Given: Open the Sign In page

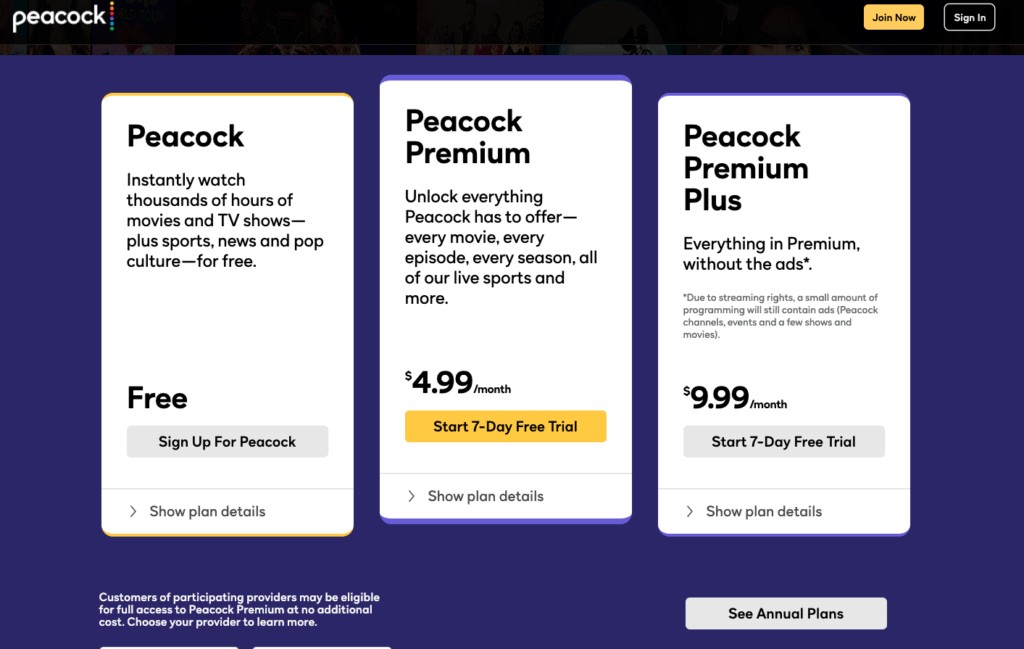Looking at the screenshot, I should (969, 17).
